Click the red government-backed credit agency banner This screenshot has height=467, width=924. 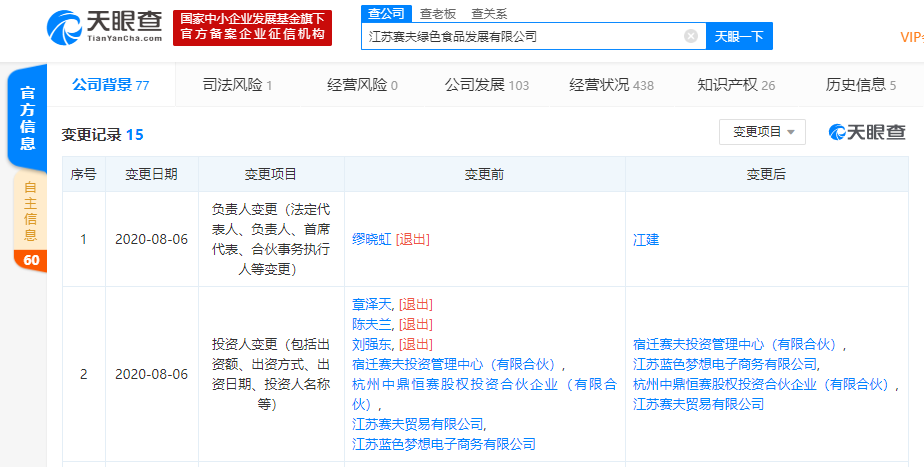(x=252, y=27)
